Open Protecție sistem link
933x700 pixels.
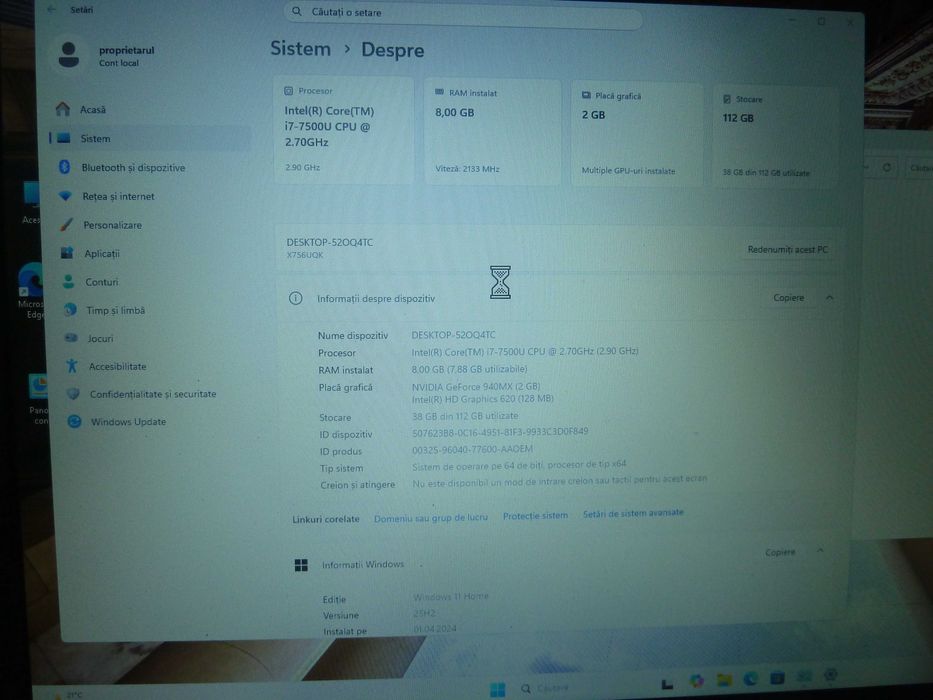(535, 515)
